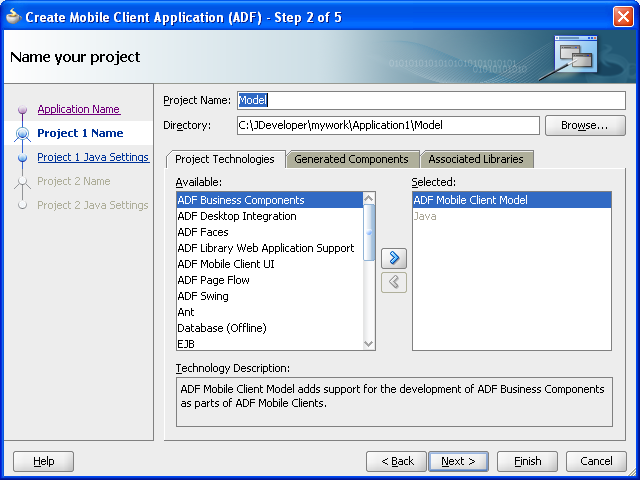
Task: Browse for the project directory
Action: (585, 125)
